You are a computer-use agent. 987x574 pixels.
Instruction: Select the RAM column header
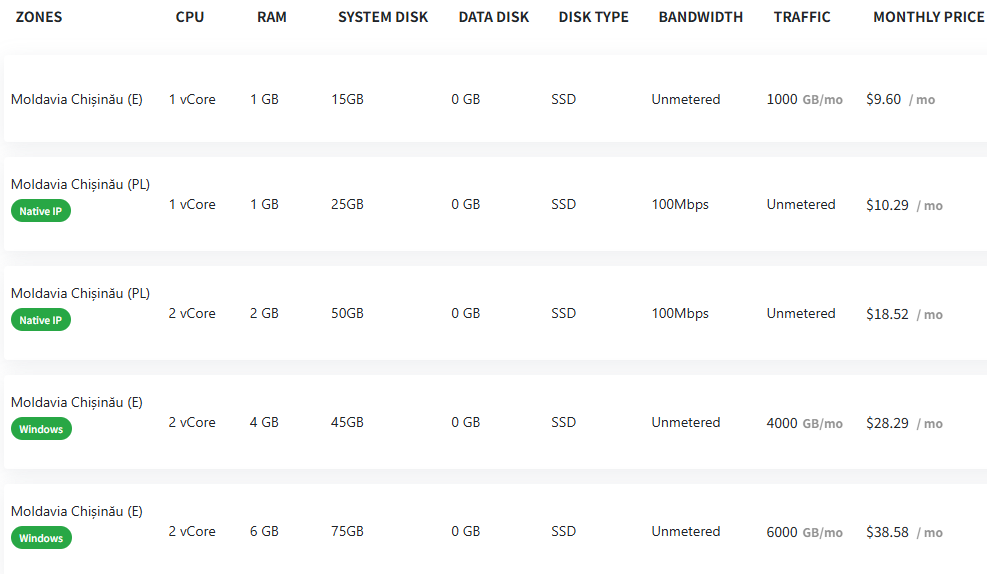click(x=271, y=17)
